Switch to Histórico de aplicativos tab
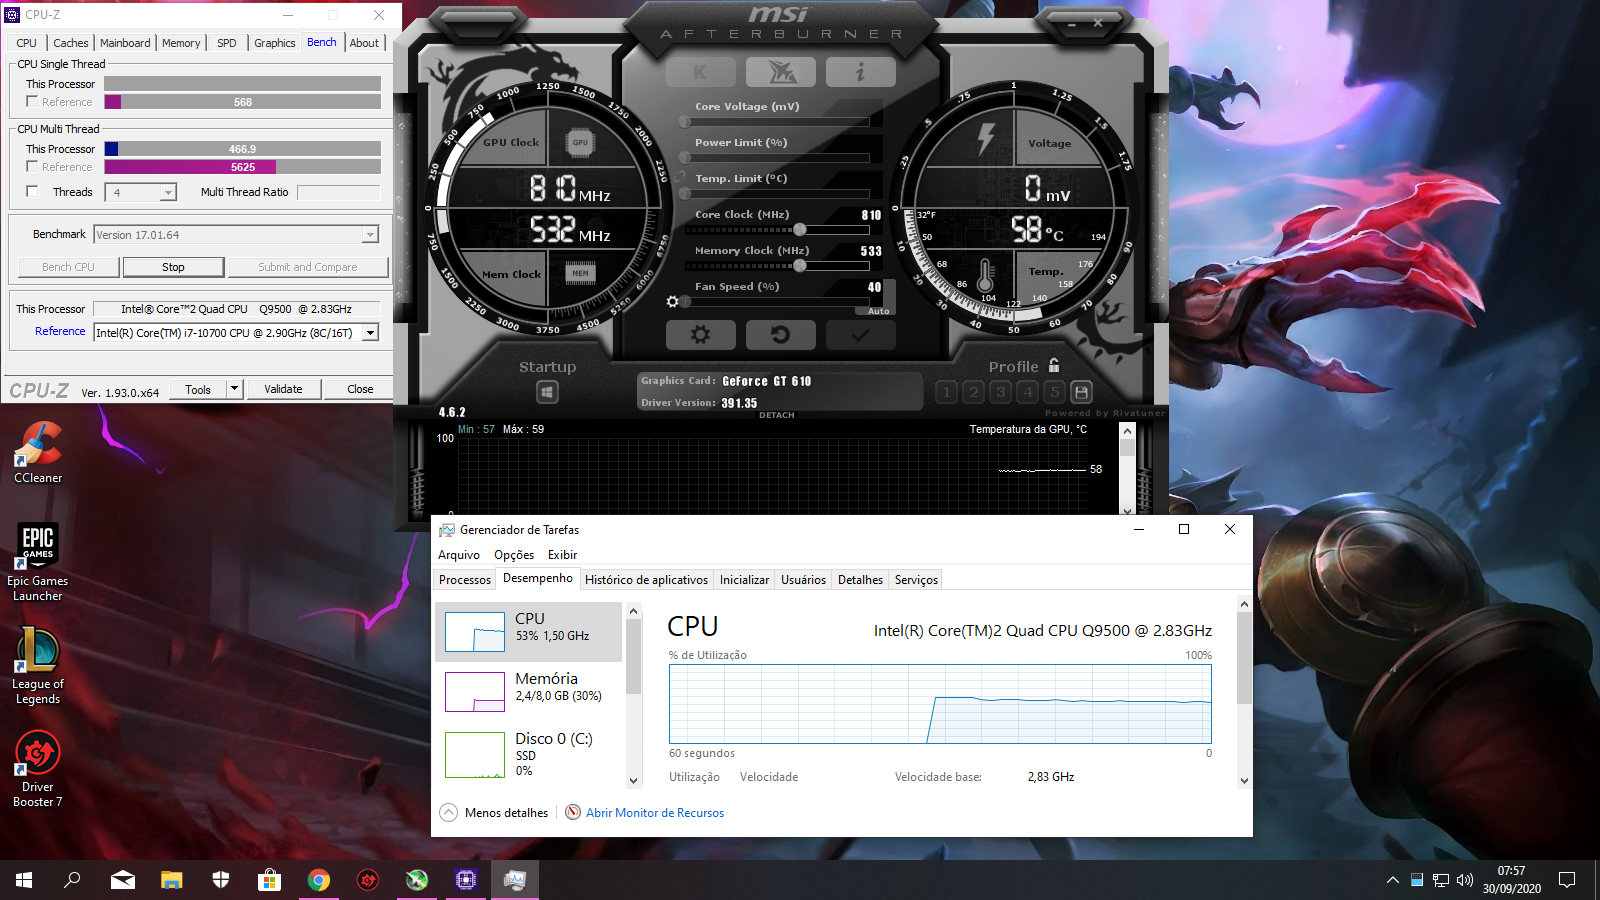Image resolution: width=1600 pixels, height=900 pixels. (646, 580)
